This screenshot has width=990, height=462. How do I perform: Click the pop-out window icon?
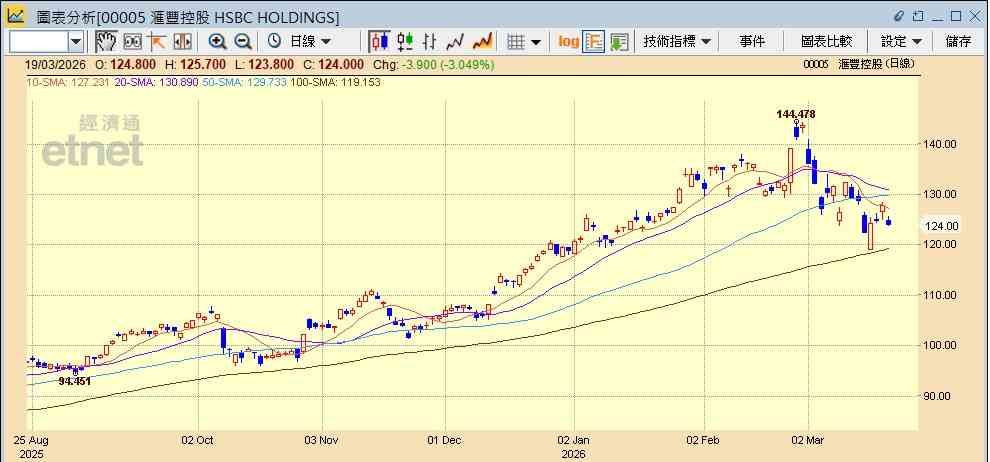[918, 16]
